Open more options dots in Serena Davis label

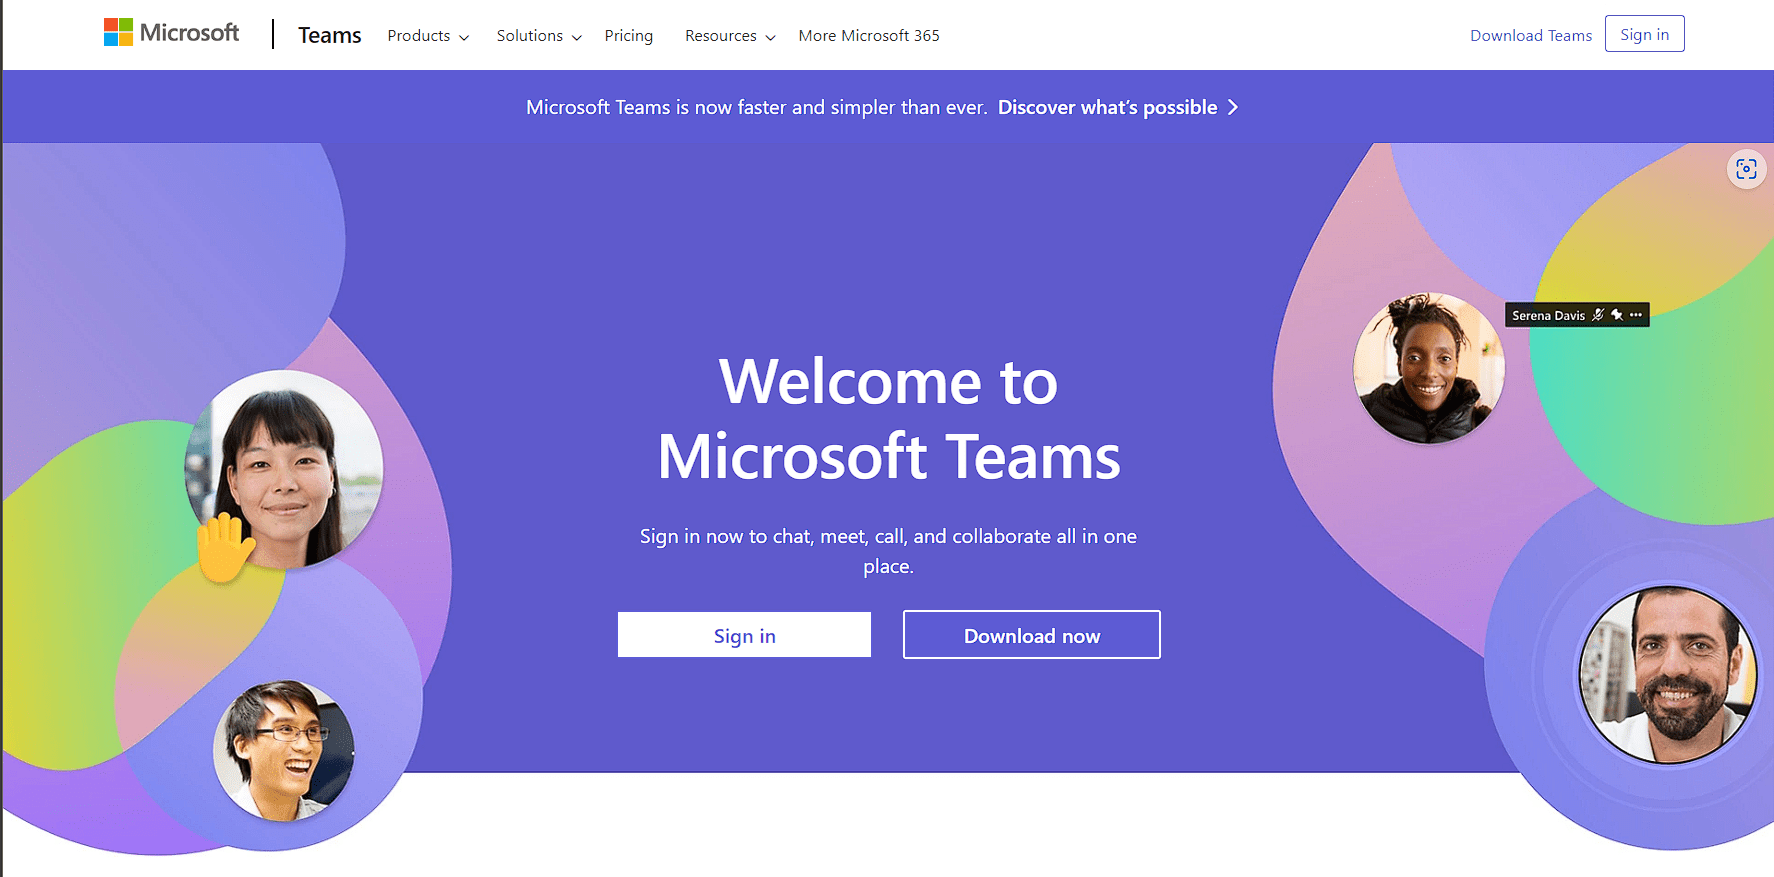[x=1636, y=315]
